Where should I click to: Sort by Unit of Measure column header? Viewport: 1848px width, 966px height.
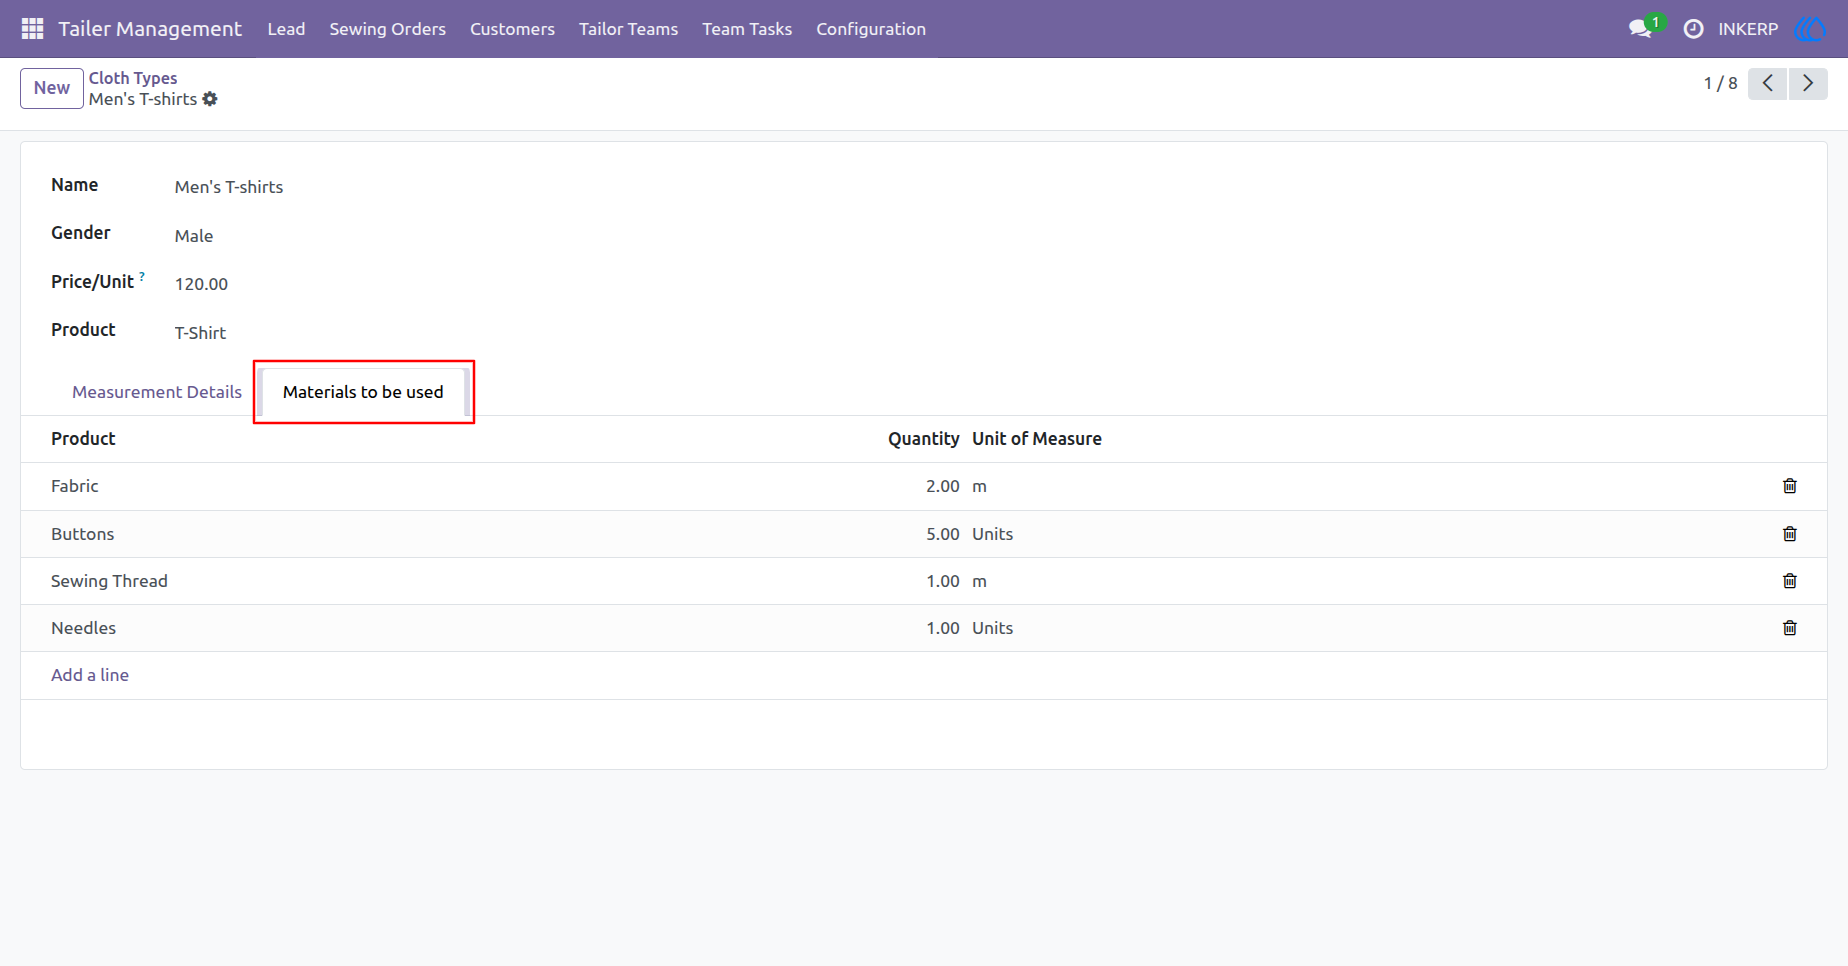[x=1037, y=439]
